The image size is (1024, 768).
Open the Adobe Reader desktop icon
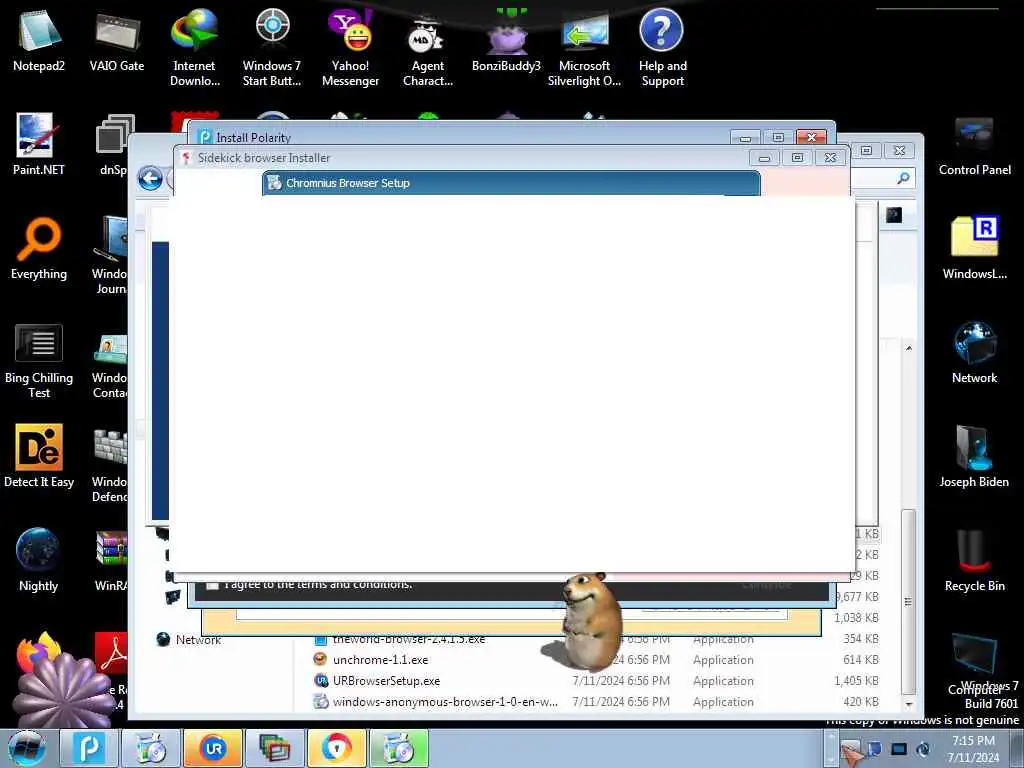tap(112, 653)
